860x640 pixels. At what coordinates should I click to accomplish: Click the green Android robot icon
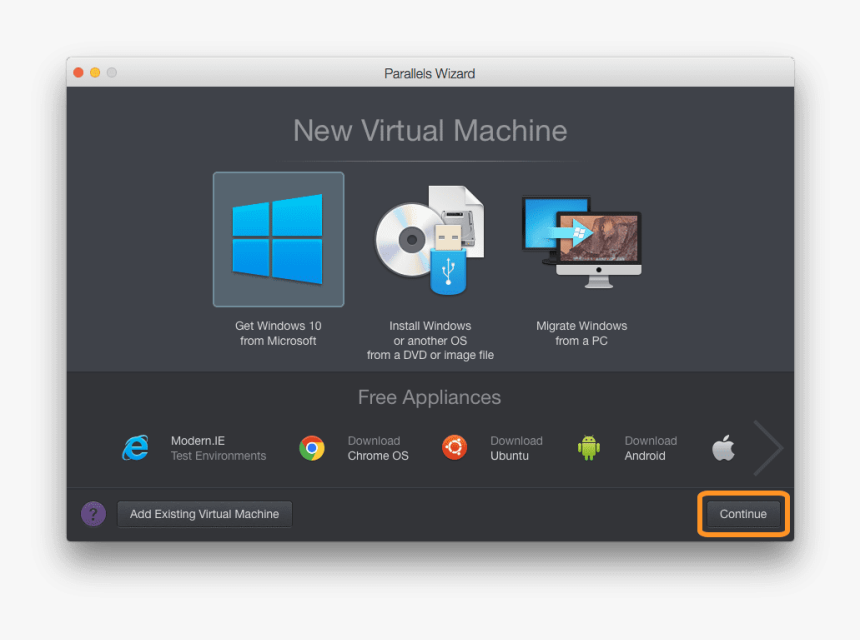(589, 447)
